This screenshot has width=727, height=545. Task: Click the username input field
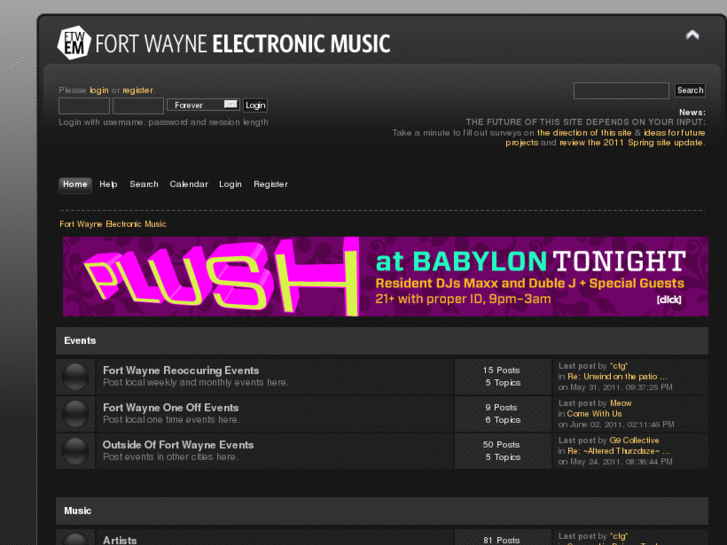tap(84, 105)
